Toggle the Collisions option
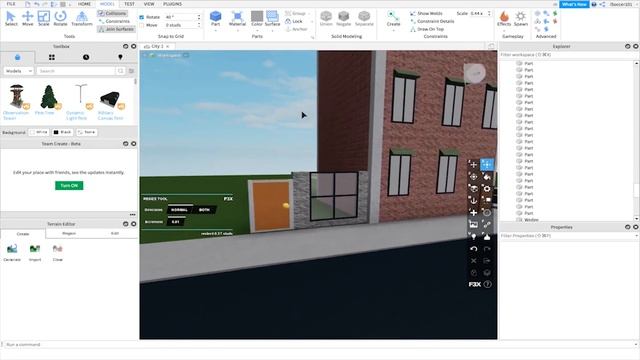This screenshot has width=640, height=360. (112, 13)
